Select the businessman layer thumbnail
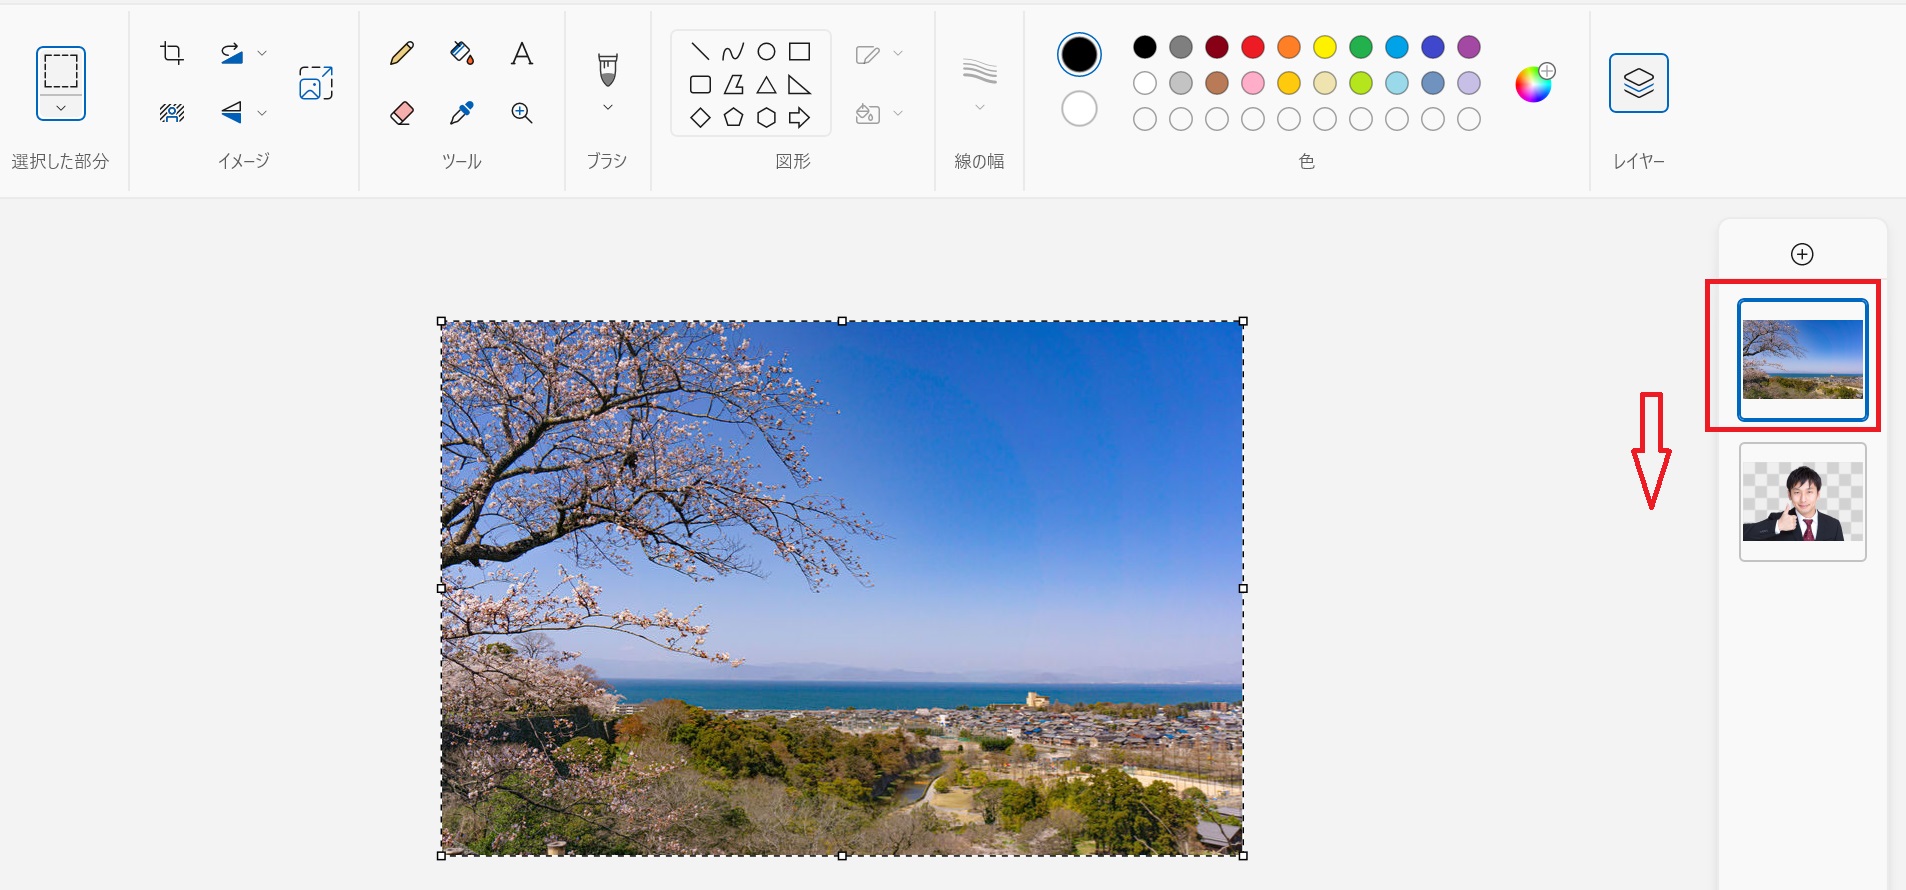The height and width of the screenshot is (890, 1906). (1803, 502)
